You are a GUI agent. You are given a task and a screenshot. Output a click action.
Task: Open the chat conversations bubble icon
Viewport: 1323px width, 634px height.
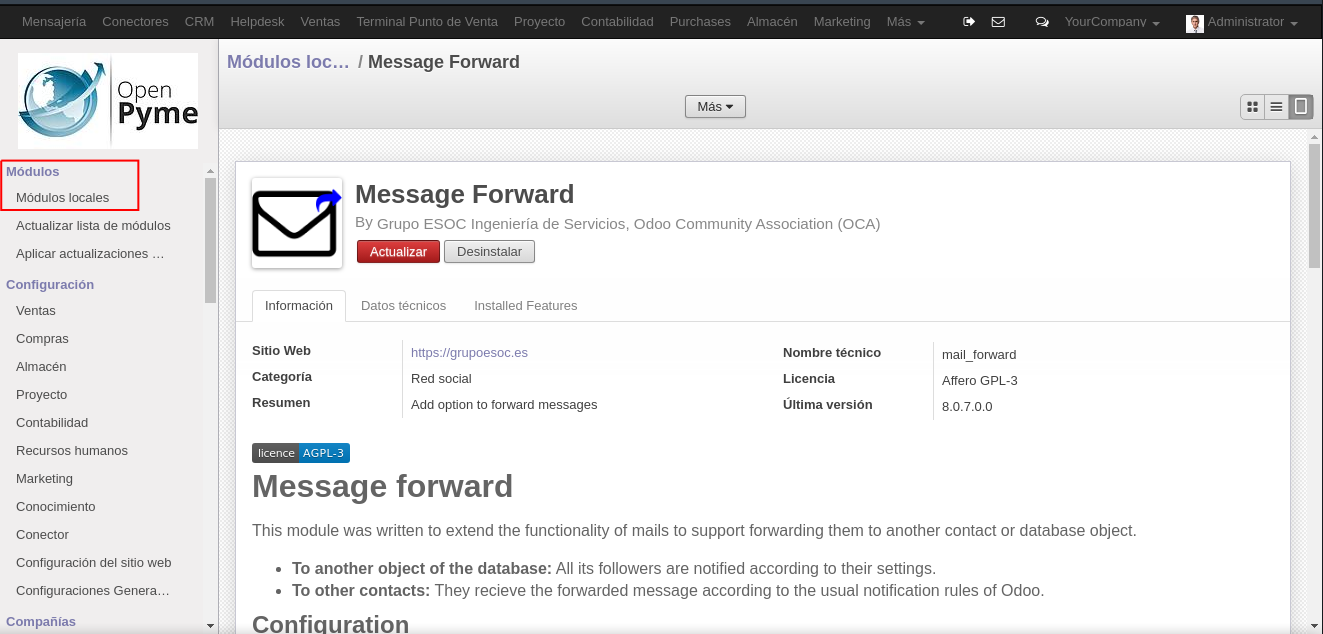tap(1042, 22)
